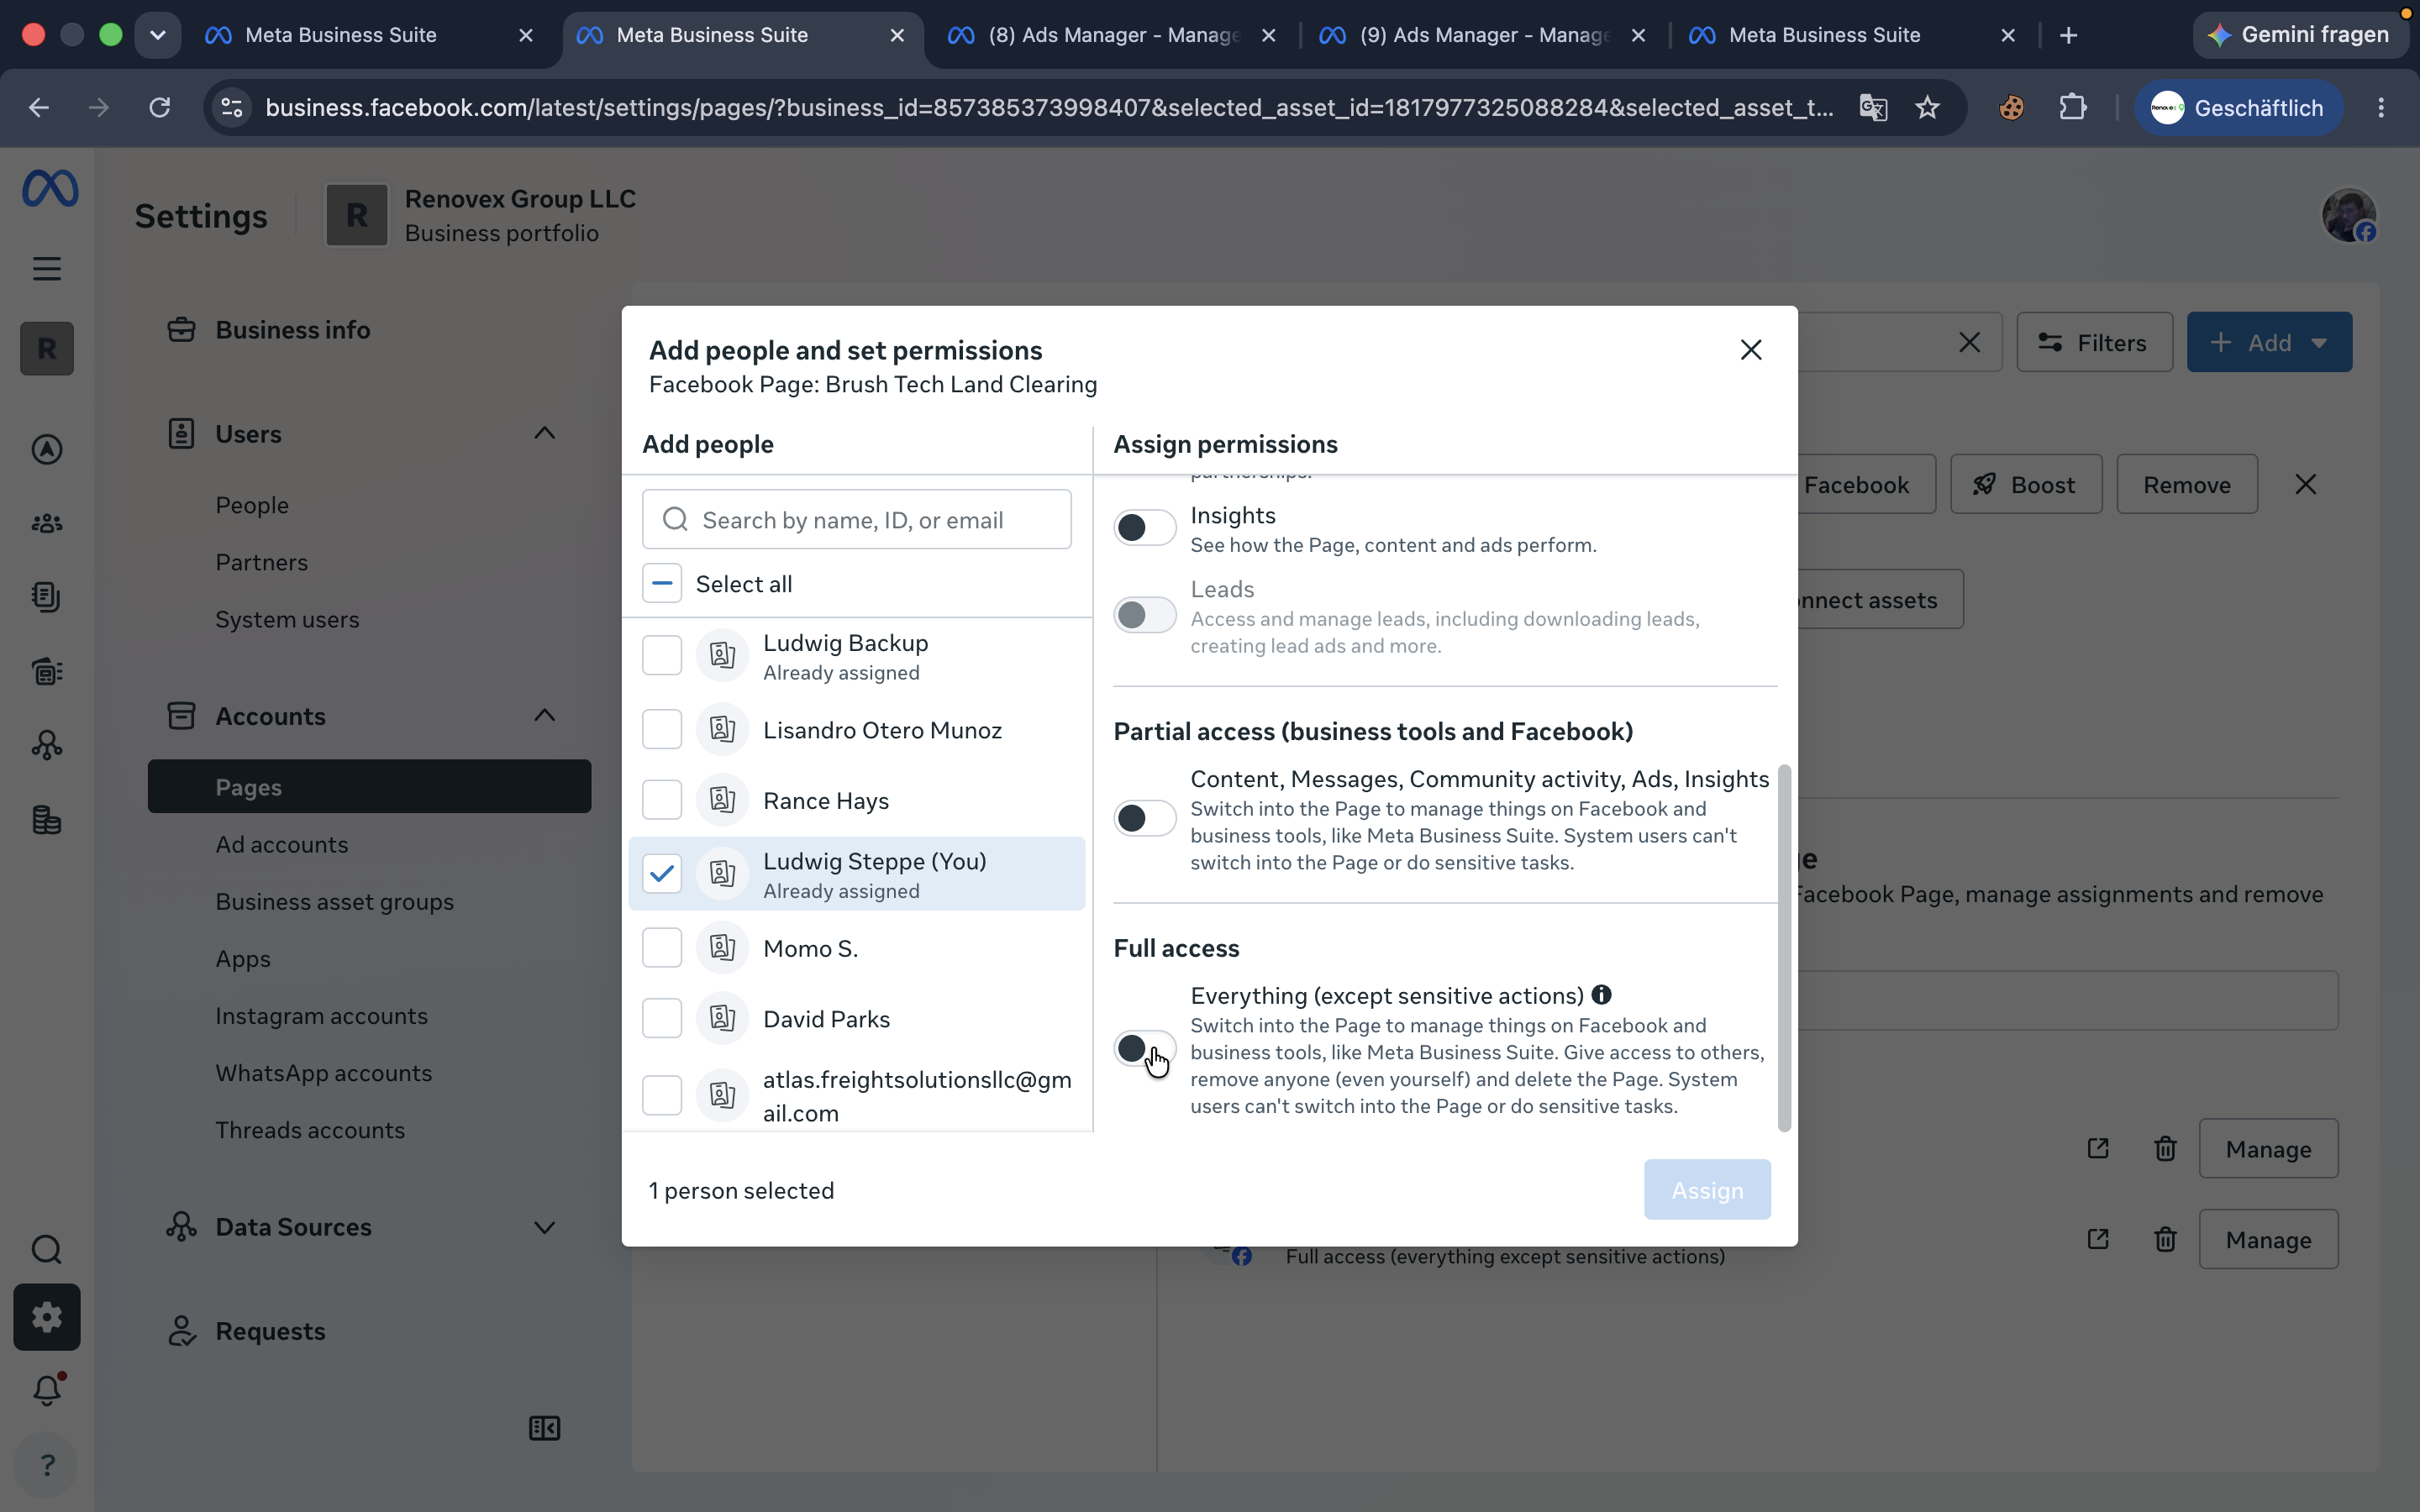This screenshot has height=1512, width=2420.
Task: Click the Select all checkbox
Action: pos(662,583)
